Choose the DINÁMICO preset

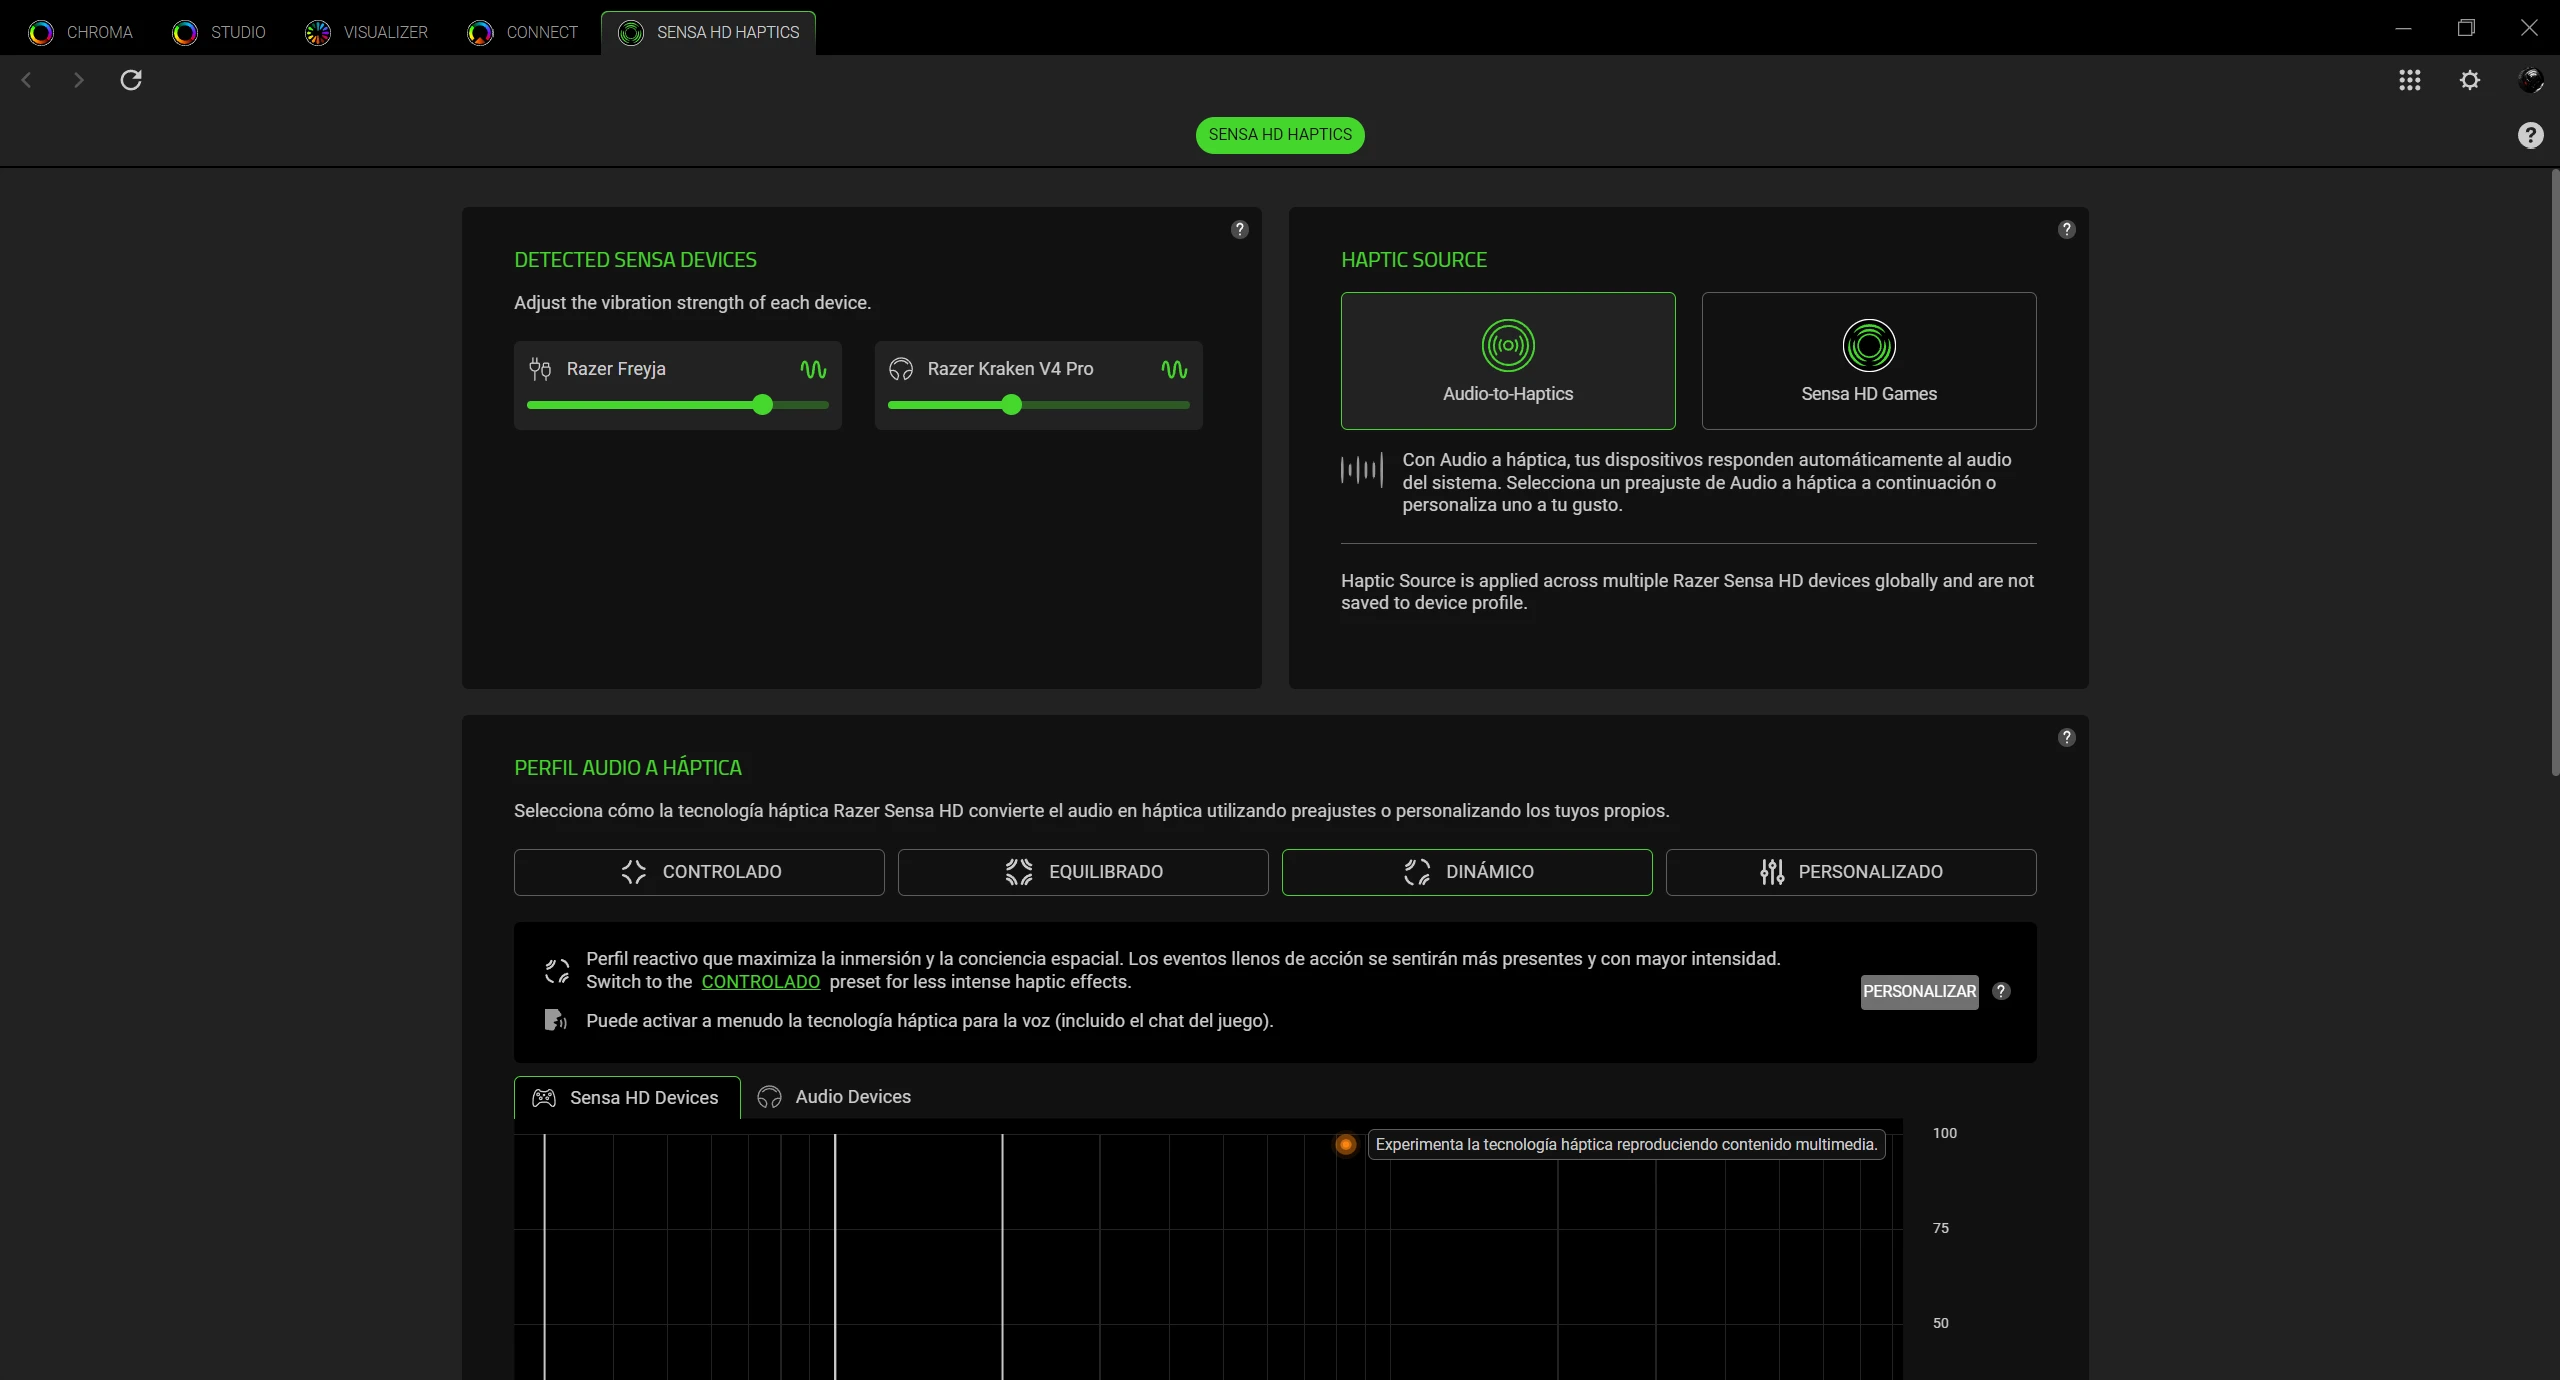pos(1467,872)
